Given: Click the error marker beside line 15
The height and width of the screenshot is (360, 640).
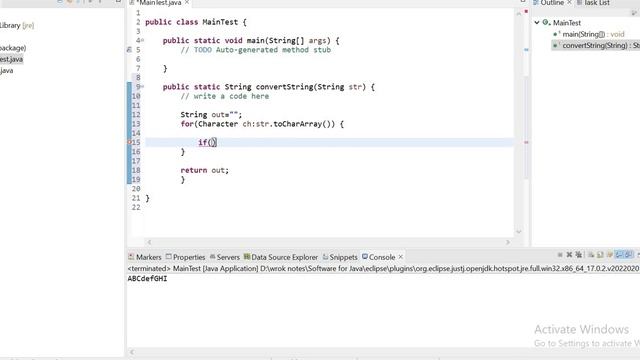Looking at the screenshot, I should pyautogui.click(x=129, y=142).
